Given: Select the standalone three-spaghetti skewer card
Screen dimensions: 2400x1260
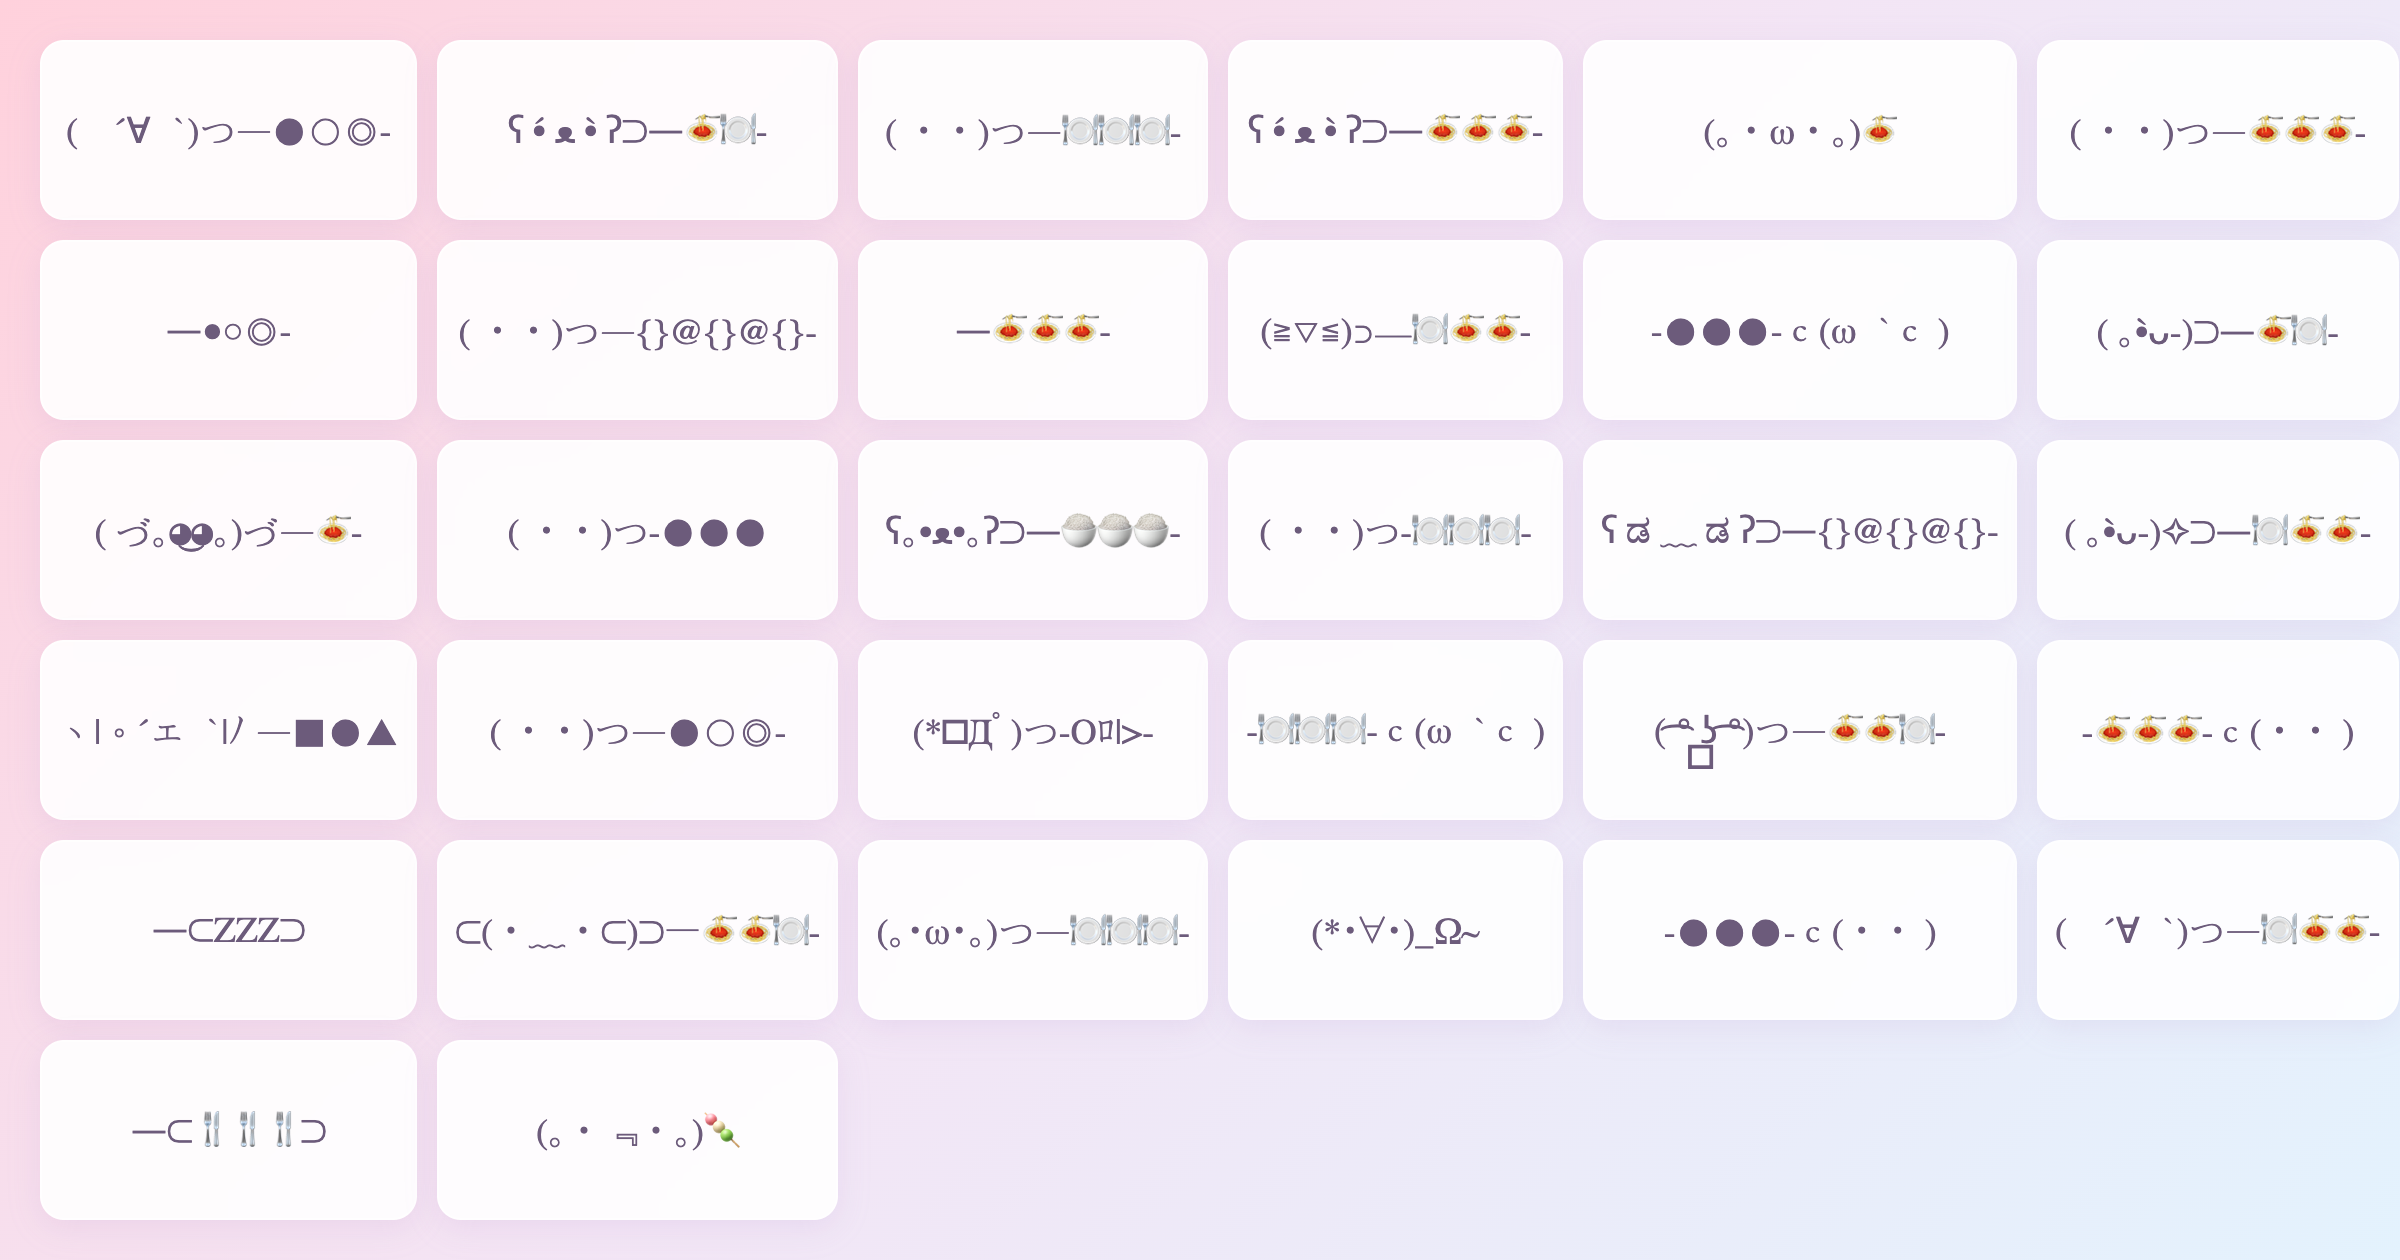Looking at the screenshot, I should click(x=1032, y=330).
